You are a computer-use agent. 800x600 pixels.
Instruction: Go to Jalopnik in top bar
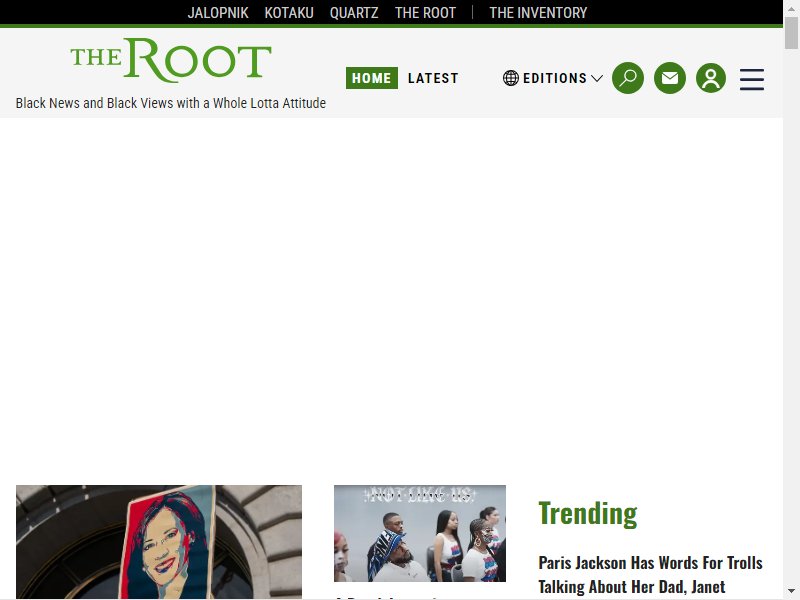(x=218, y=13)
